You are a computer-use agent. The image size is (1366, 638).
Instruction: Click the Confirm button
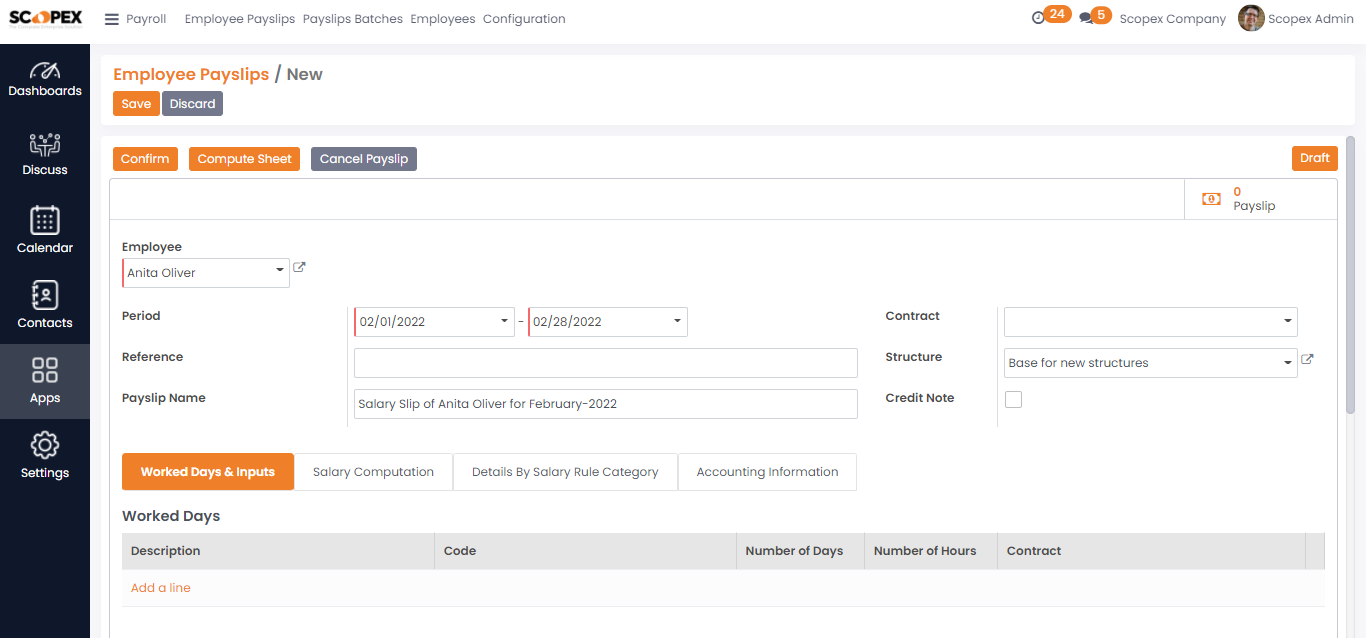(x=145, y=159)
